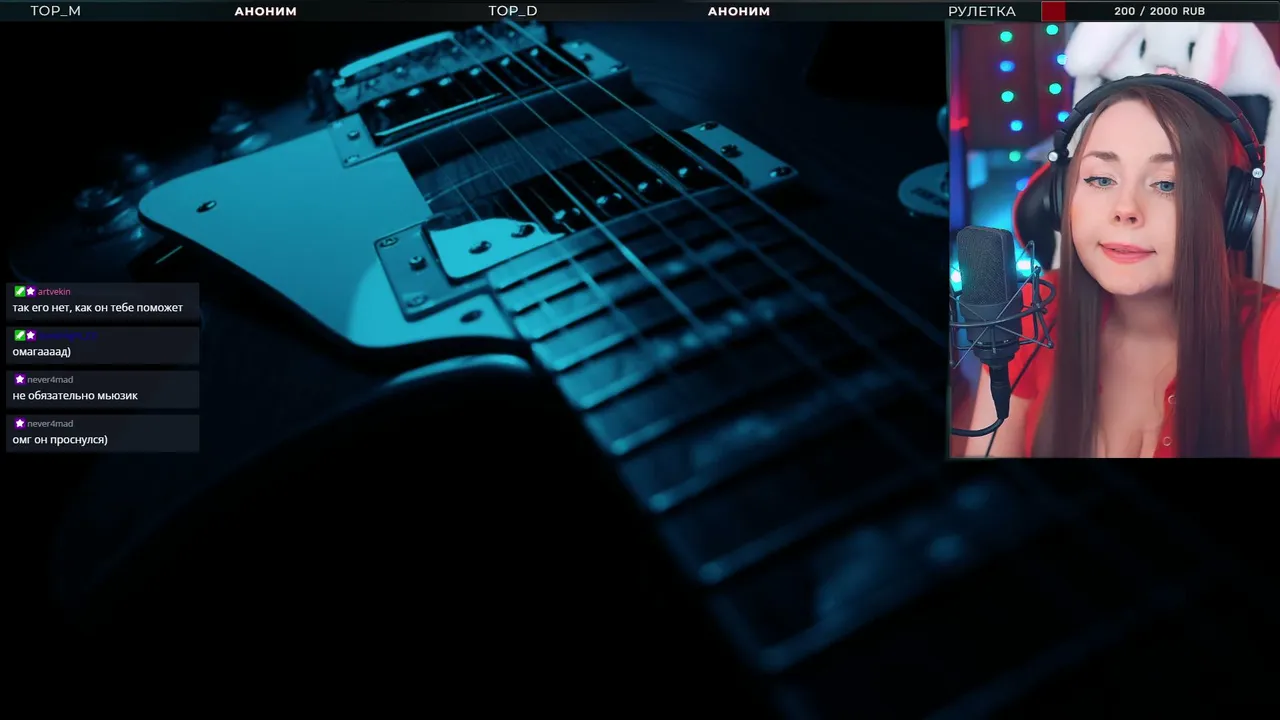Image resolution: width=1280 pixels, height=720 pixels.
Task: Click the green moderator badge above "омагаааад)"
Action: [x=19, y=335]
